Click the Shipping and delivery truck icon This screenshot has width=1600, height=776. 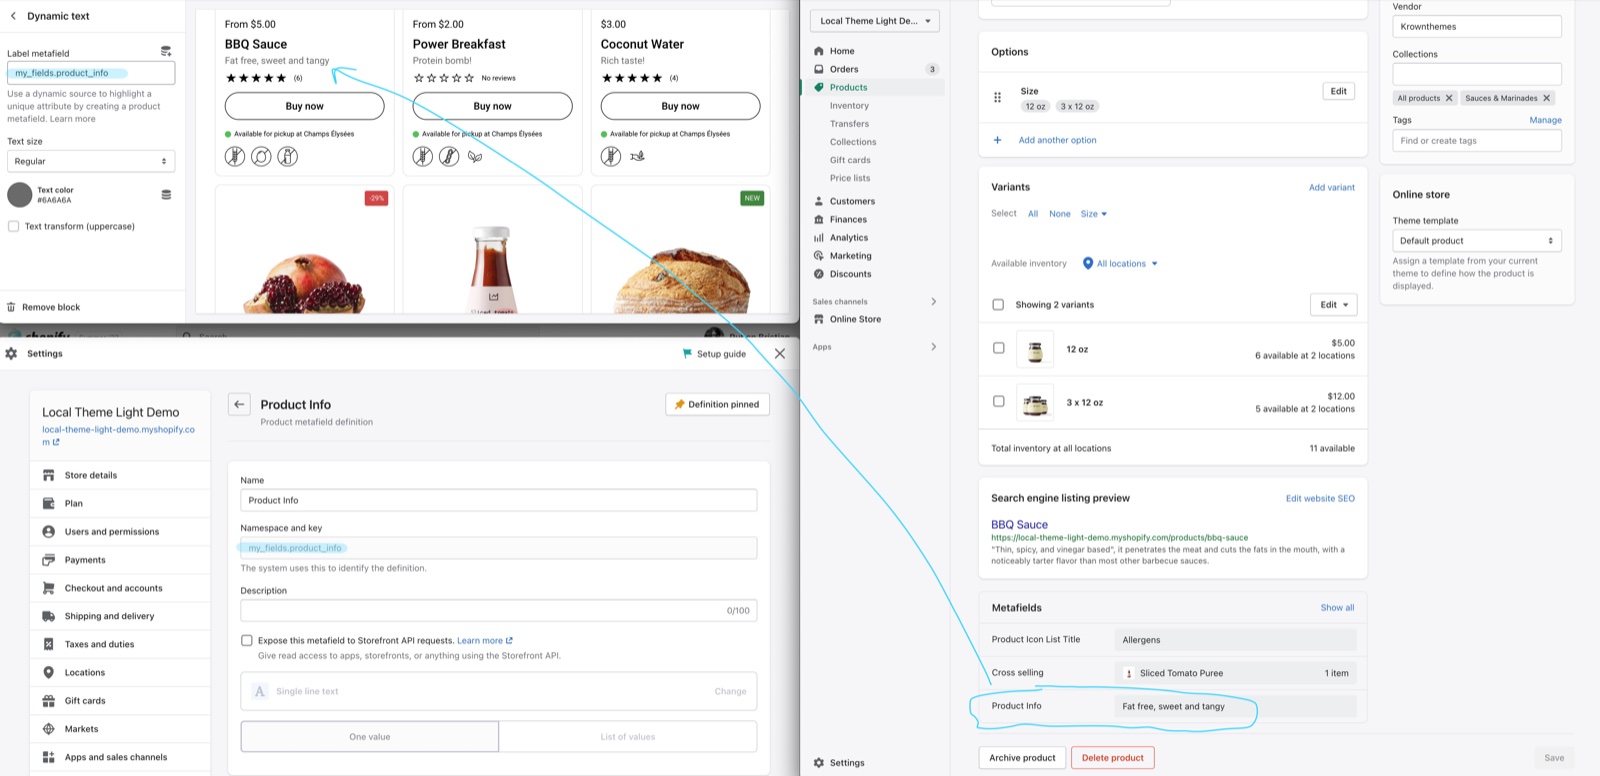(x=48, y=616)
